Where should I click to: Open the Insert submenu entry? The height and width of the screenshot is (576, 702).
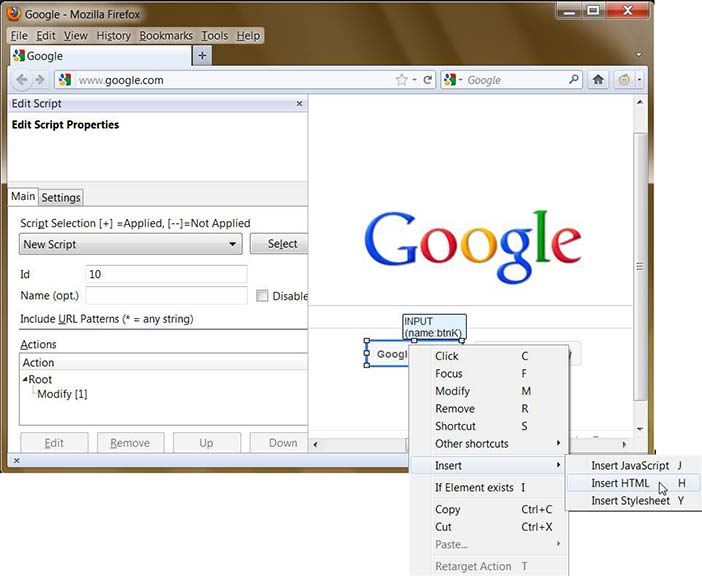(x=489, y=465)
